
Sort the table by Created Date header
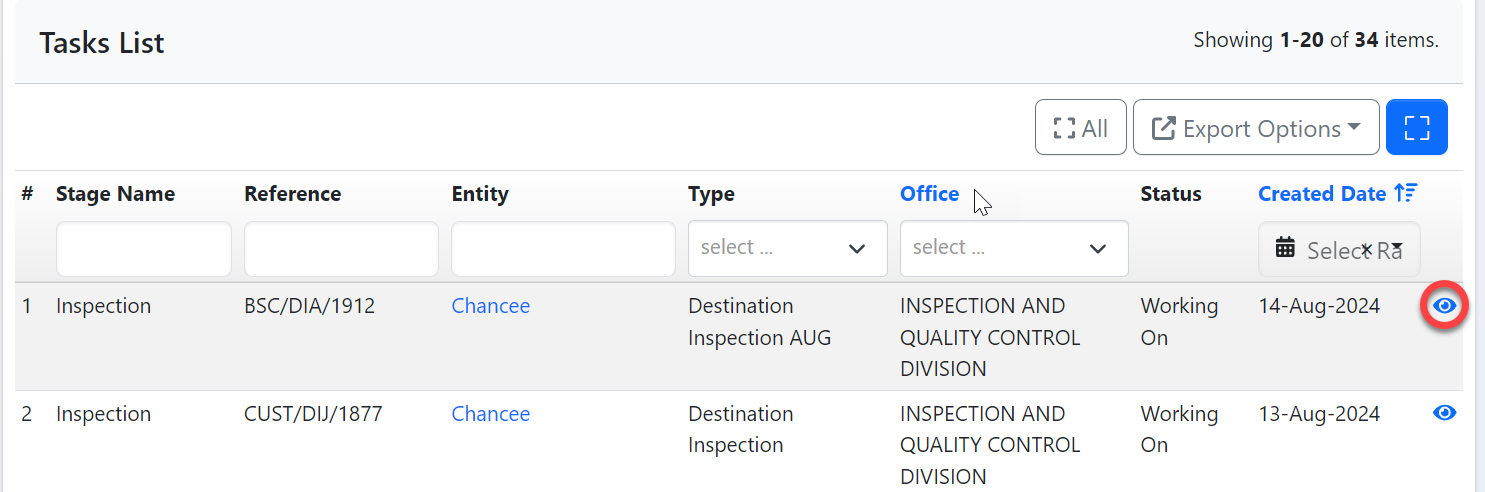pyautogui.click(x=1321, y=194)
